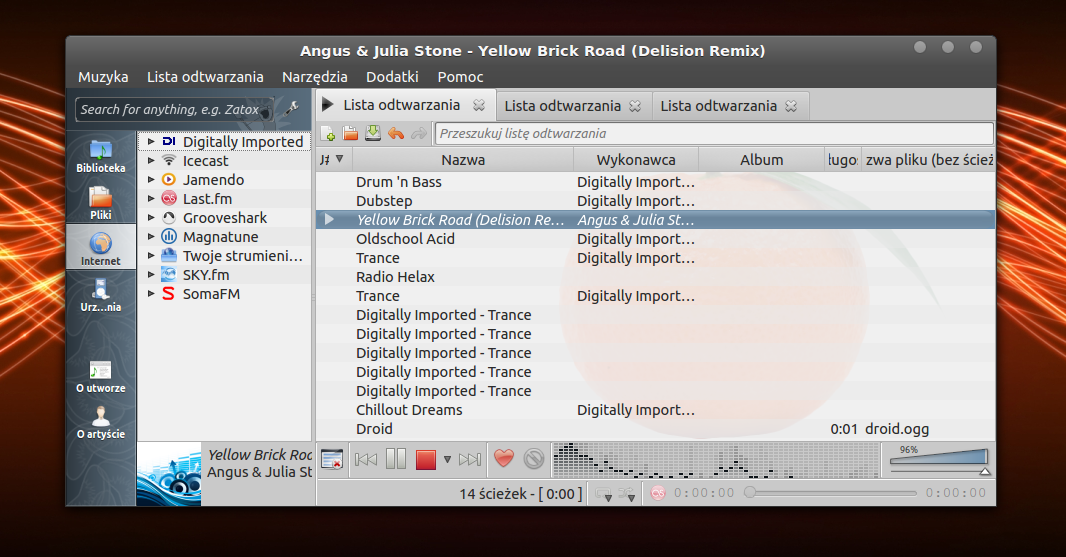1066x557 pixels.
Task: Sort by the file name column header
Action: click(929, 160)
